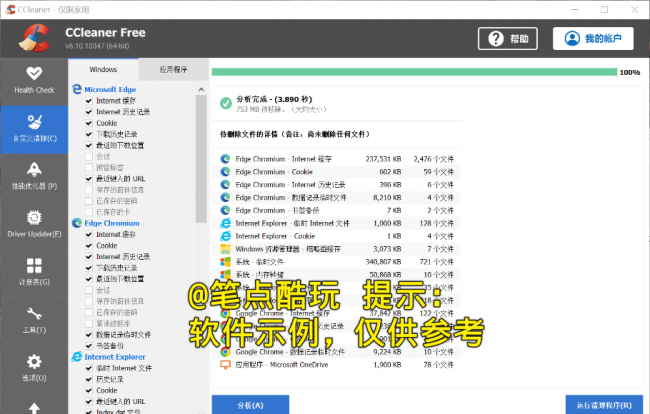Click the green 100% progress bar
This screenshot has height=414, width=650.
click(x=414, y=72)
